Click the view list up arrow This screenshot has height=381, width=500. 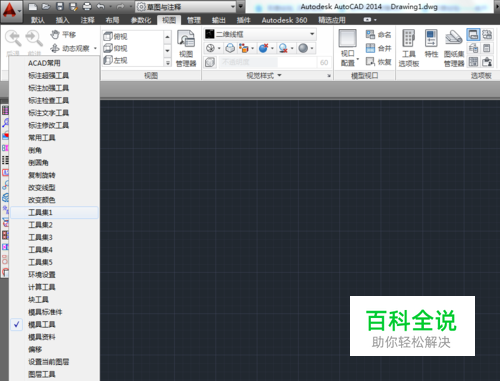click(x=167, y=37)
